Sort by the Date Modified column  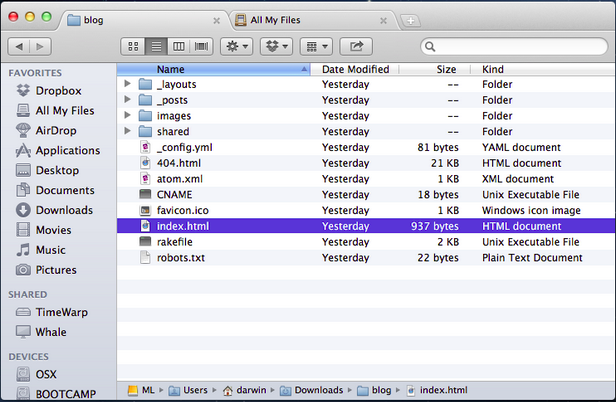tap(355, 69)
